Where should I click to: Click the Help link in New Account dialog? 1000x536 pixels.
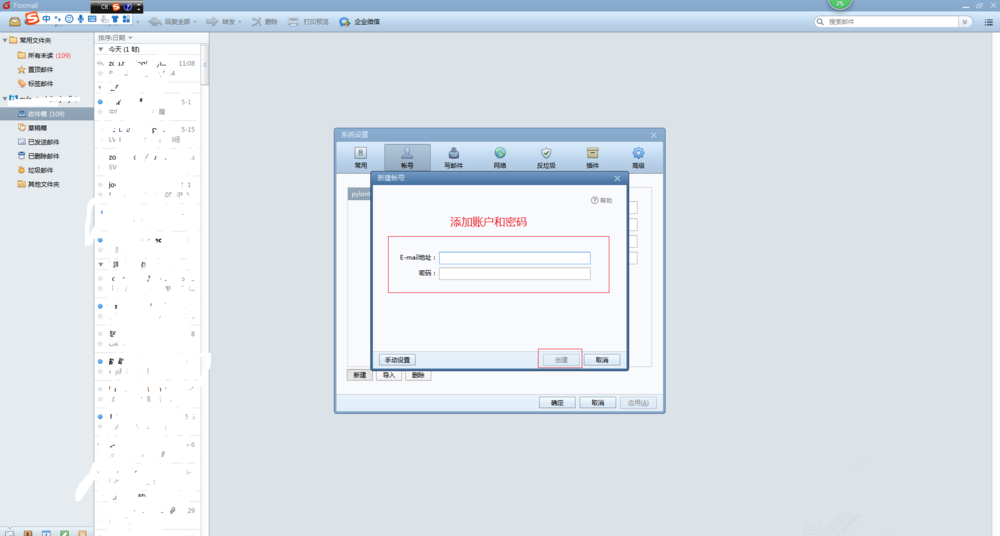tap(601, 200)
